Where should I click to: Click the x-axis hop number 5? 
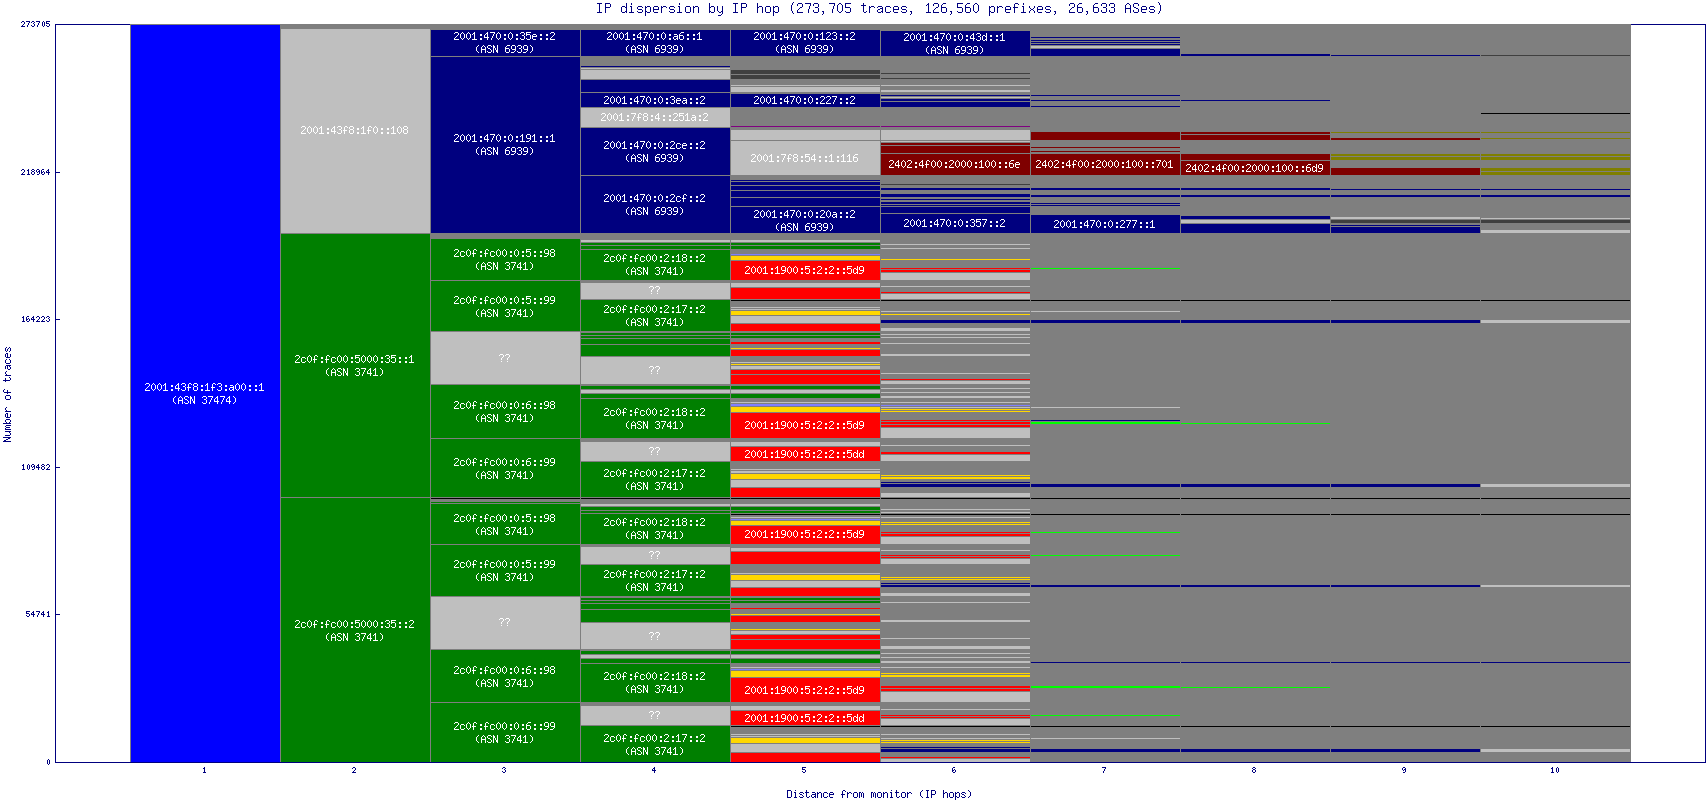click(804, 770)
